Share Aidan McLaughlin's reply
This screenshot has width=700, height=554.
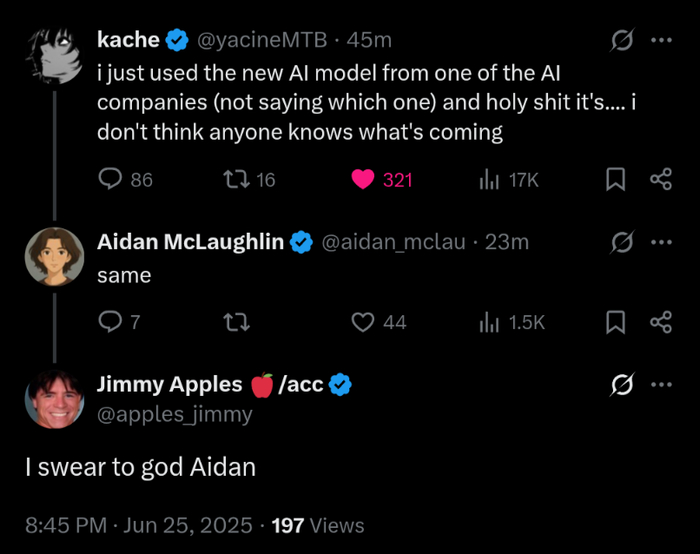tap(660, 322)
